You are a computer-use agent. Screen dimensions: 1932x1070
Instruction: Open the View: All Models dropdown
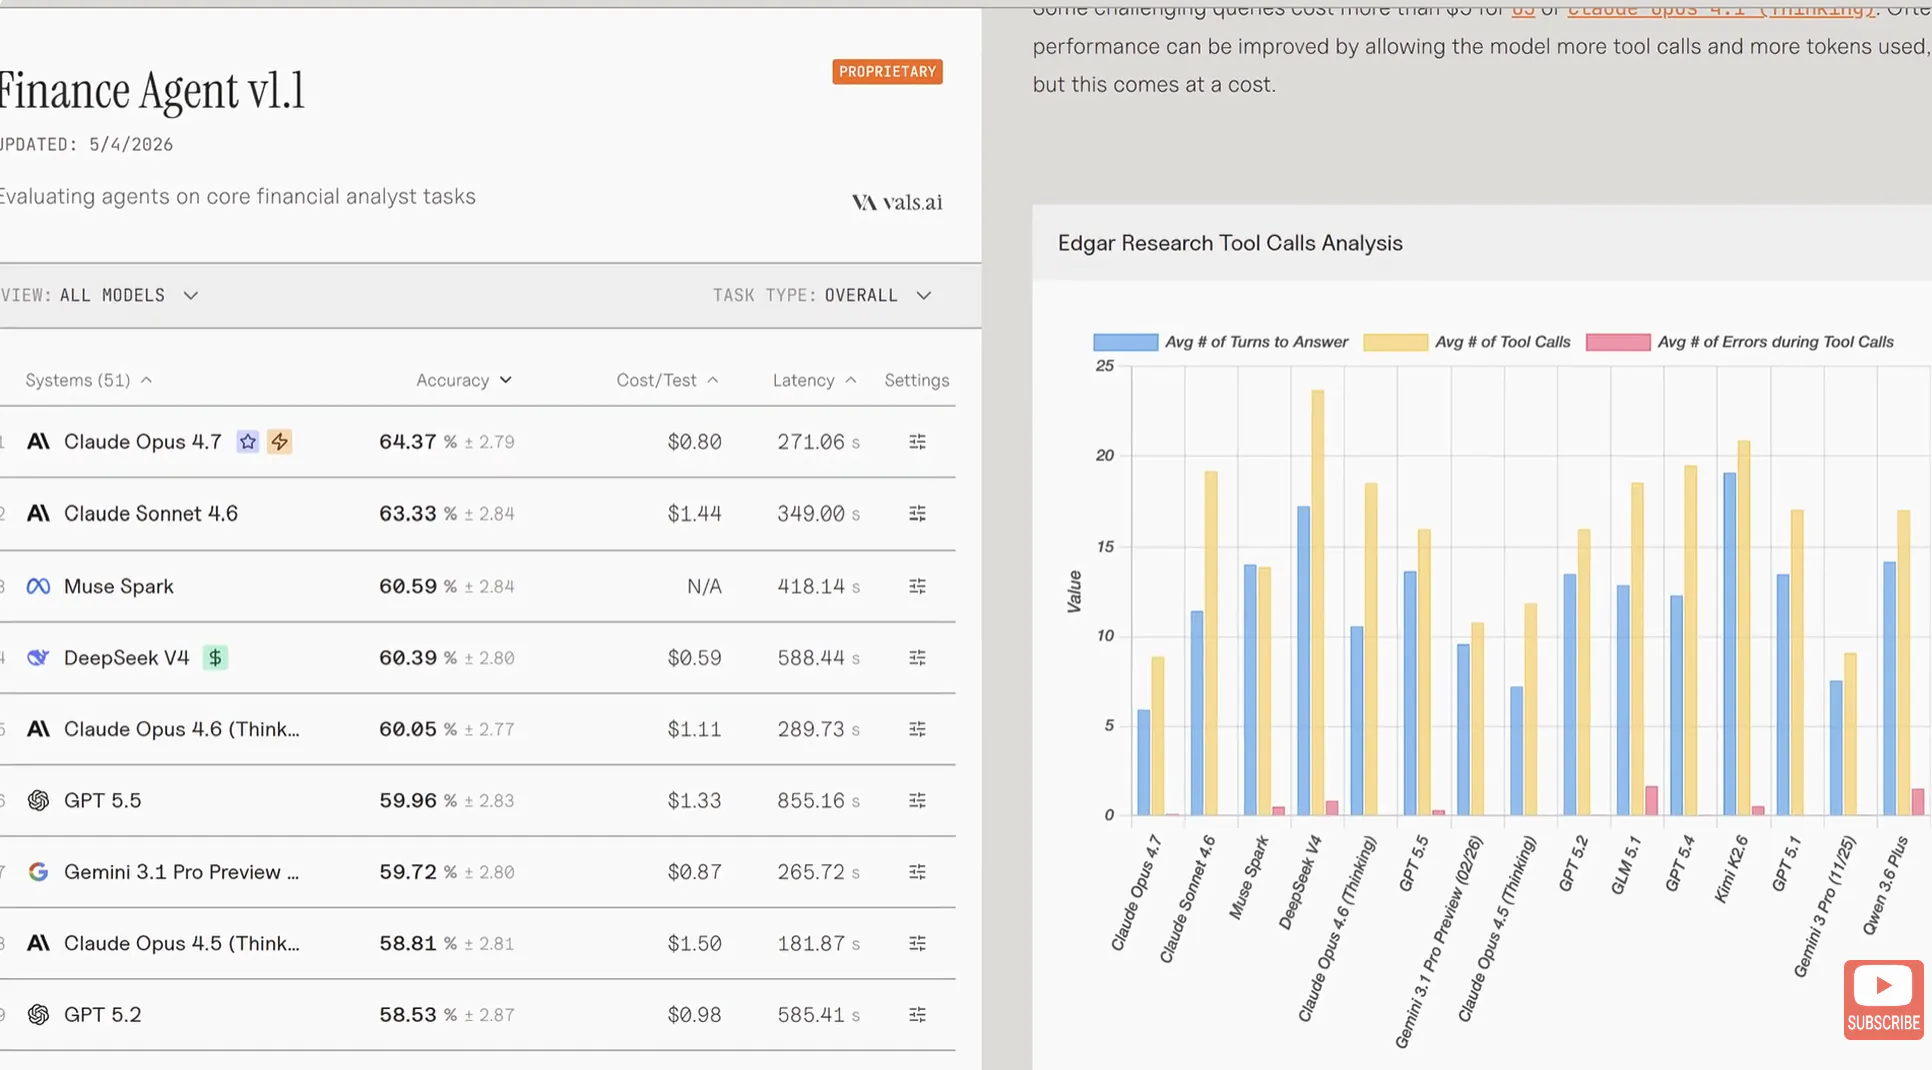pyautogui.click(x=100, y=296)
